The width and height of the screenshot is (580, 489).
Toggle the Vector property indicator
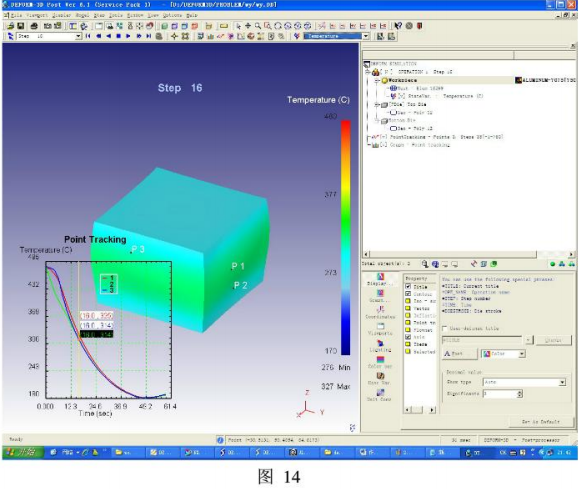tap(408, 308)
